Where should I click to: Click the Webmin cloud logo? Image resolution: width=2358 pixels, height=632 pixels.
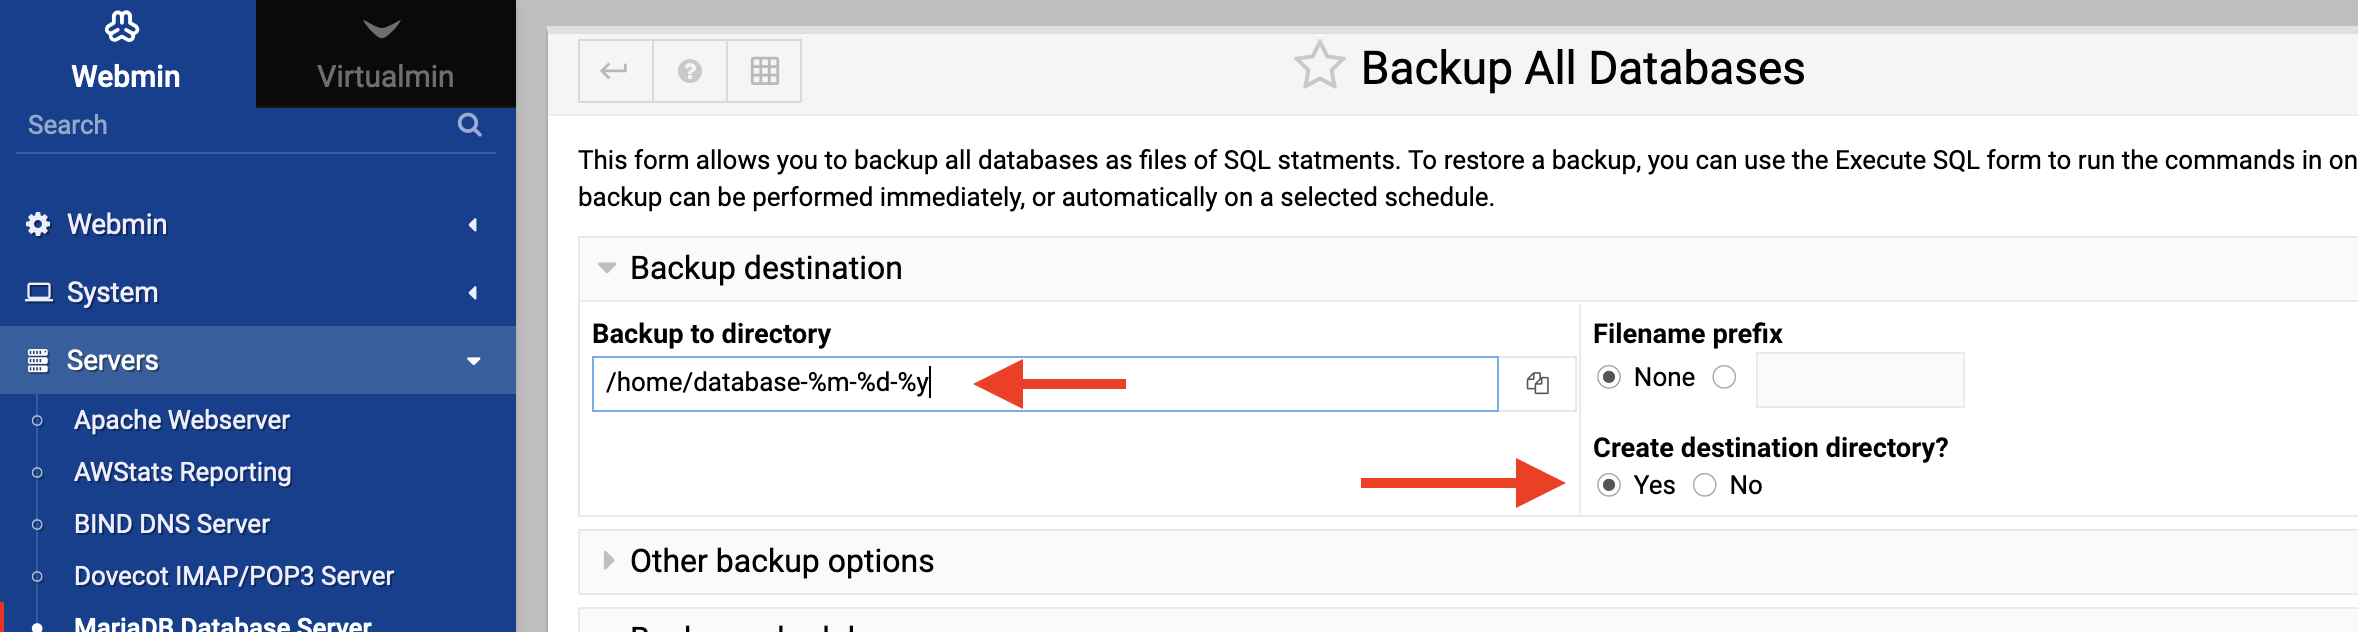click(x=124, y=28)
